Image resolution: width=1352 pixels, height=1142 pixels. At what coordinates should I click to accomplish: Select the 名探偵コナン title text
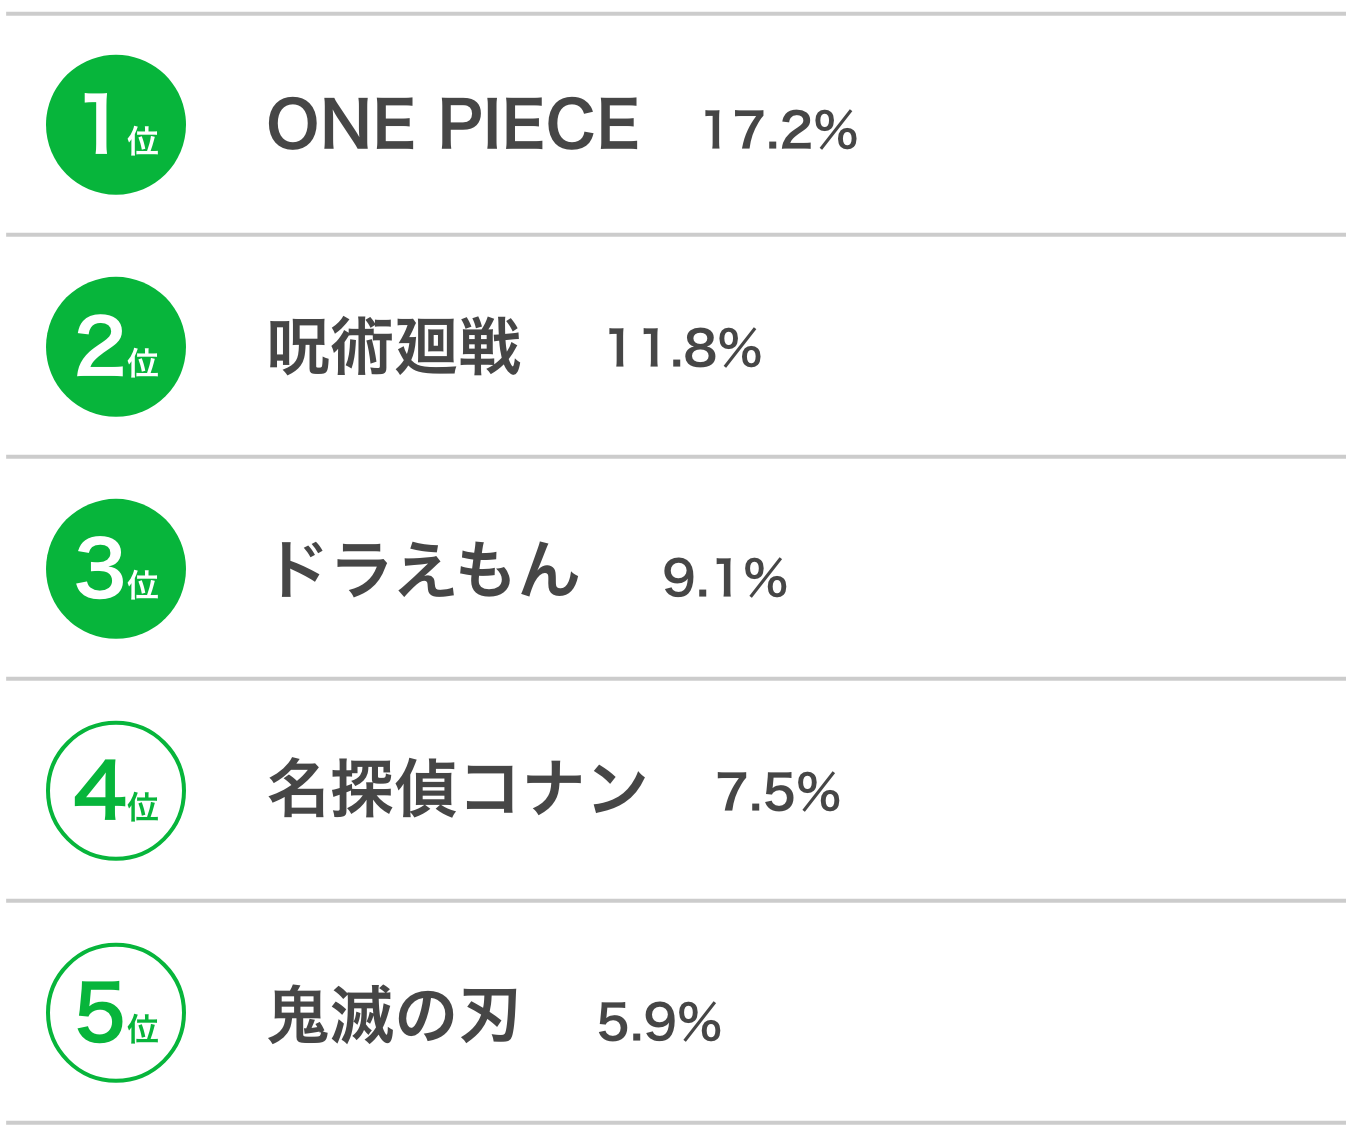click(457, 790)
